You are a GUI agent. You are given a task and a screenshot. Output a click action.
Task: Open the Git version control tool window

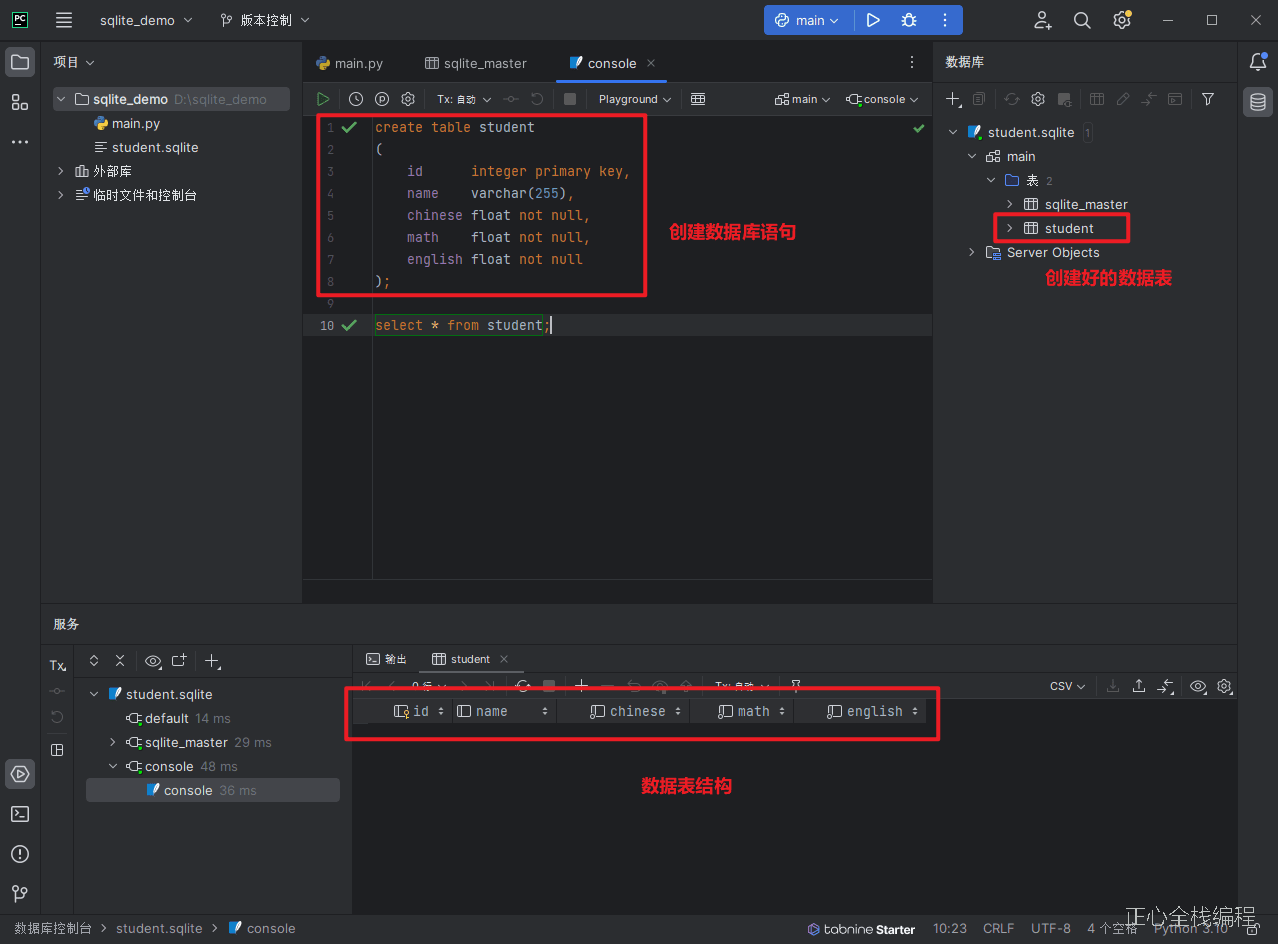tap(20, 893)
